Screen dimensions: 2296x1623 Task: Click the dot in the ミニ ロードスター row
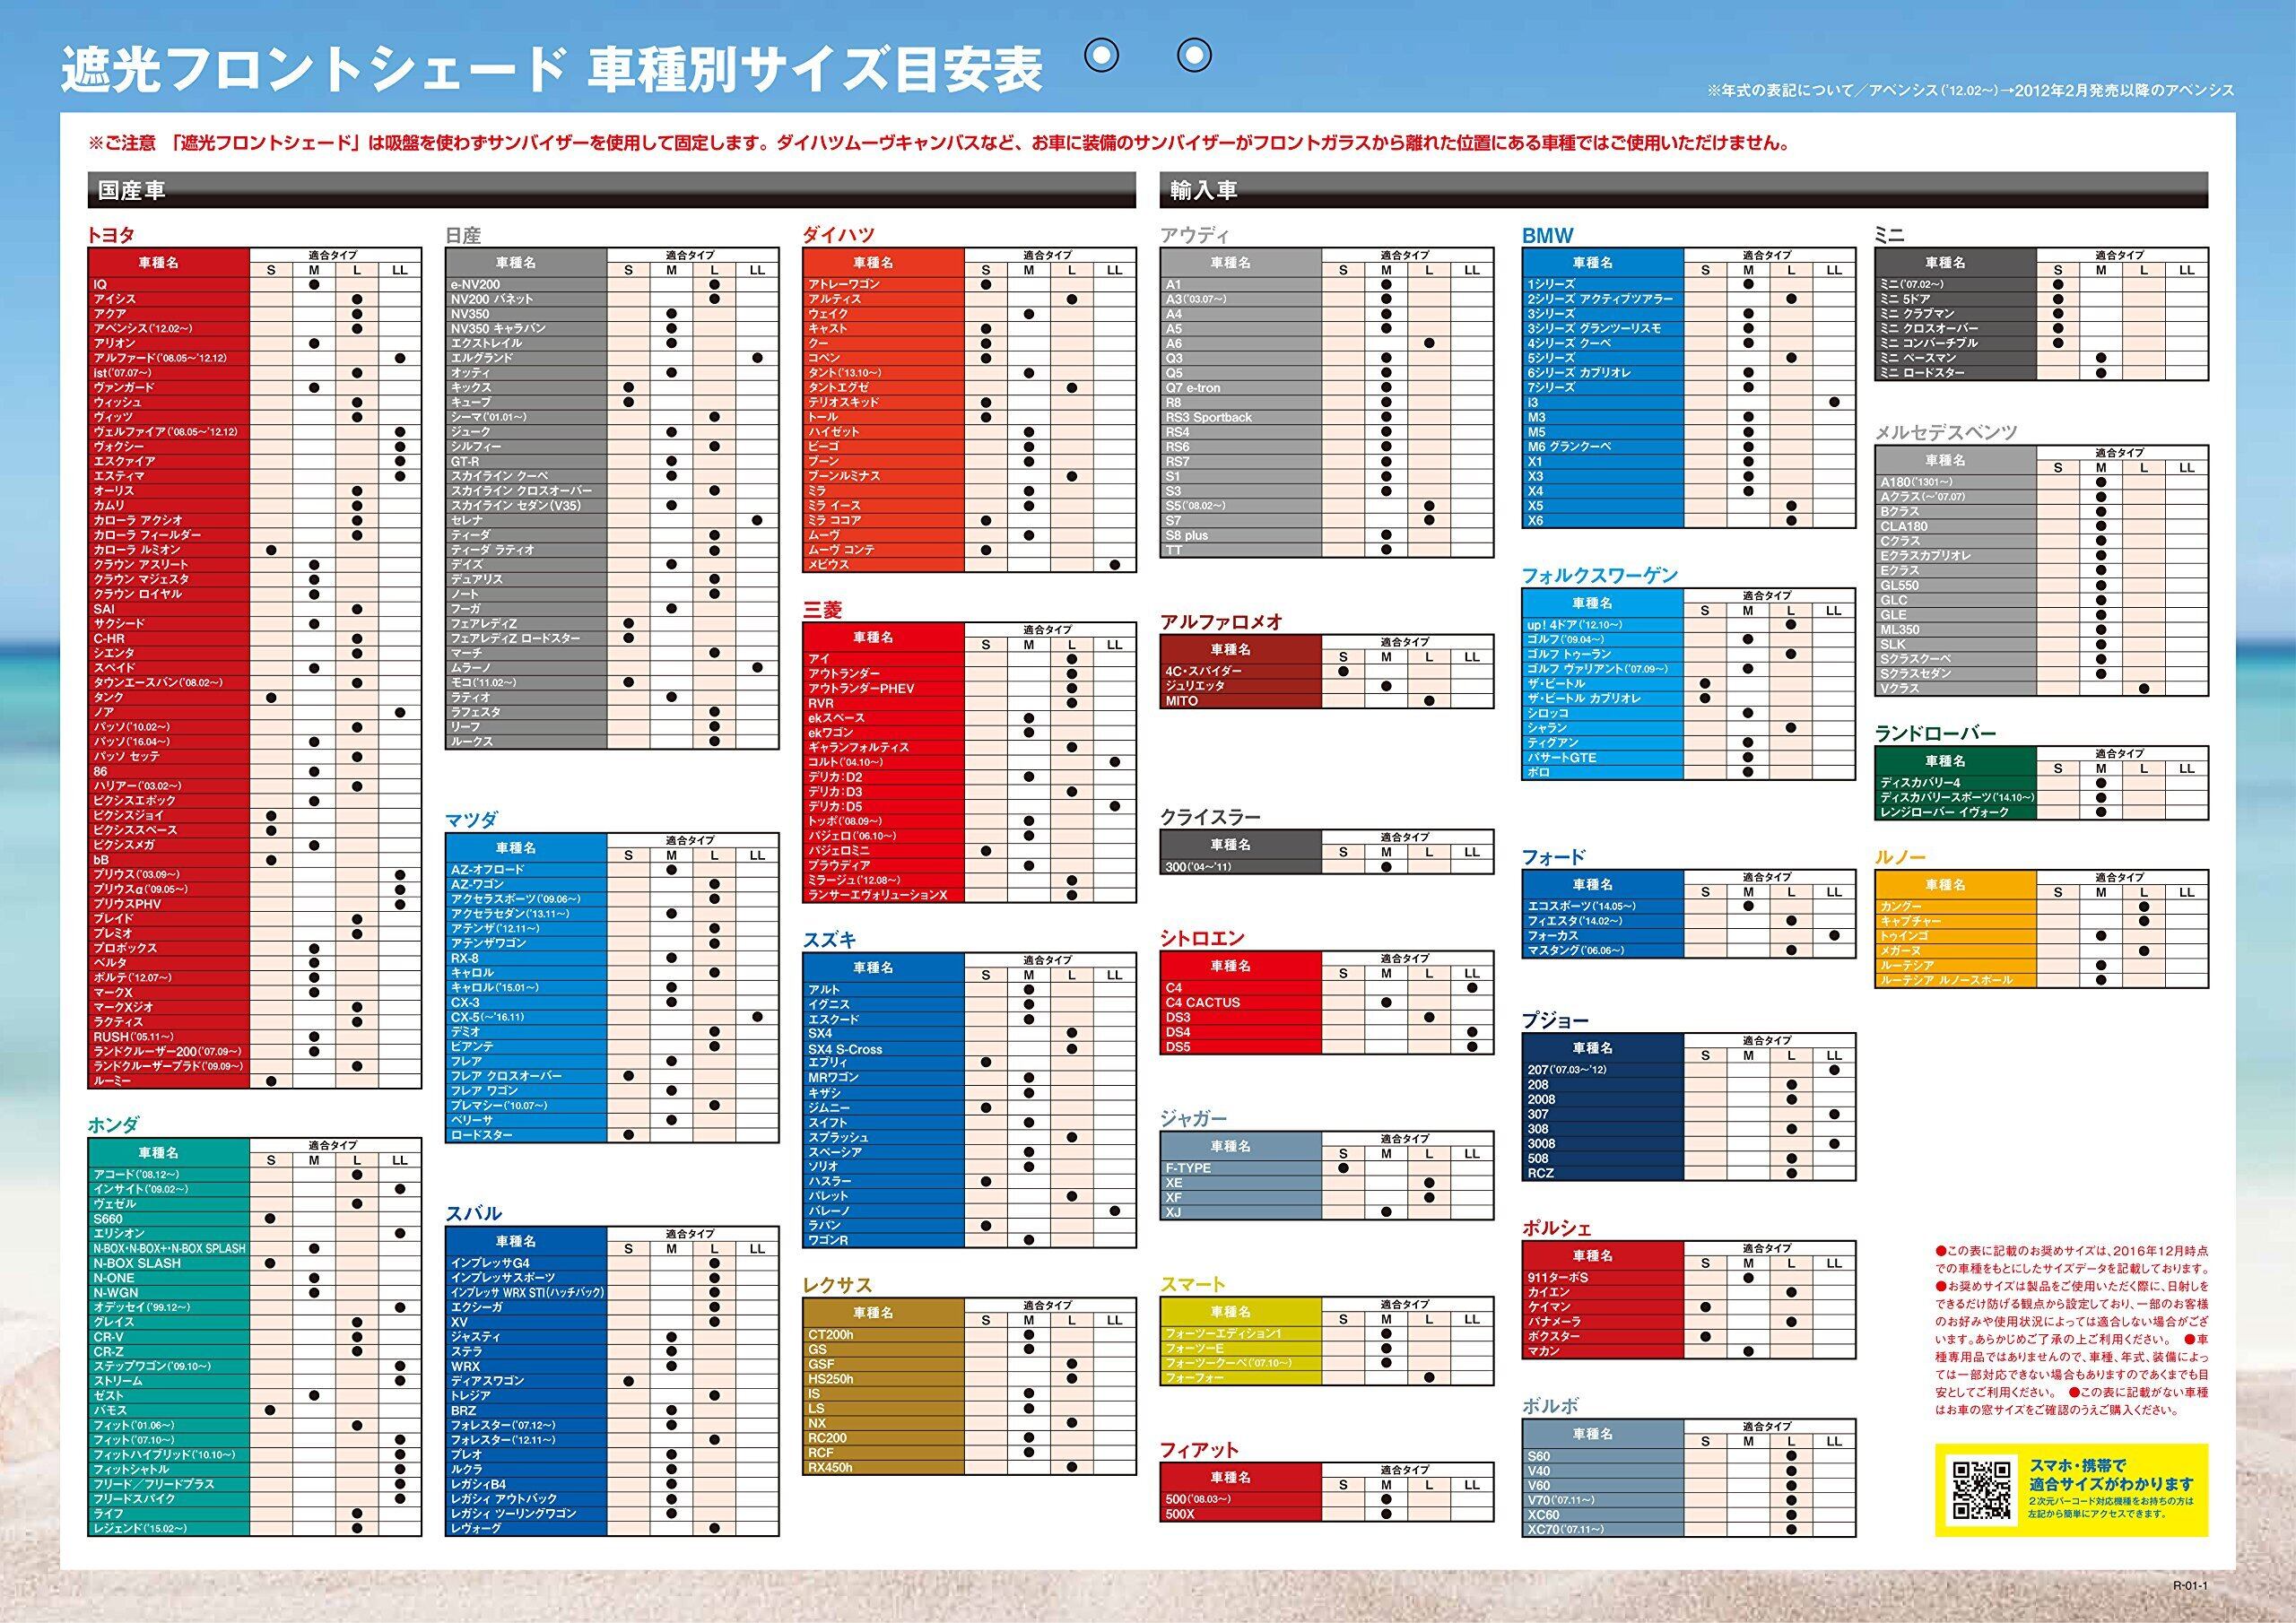2101,373
